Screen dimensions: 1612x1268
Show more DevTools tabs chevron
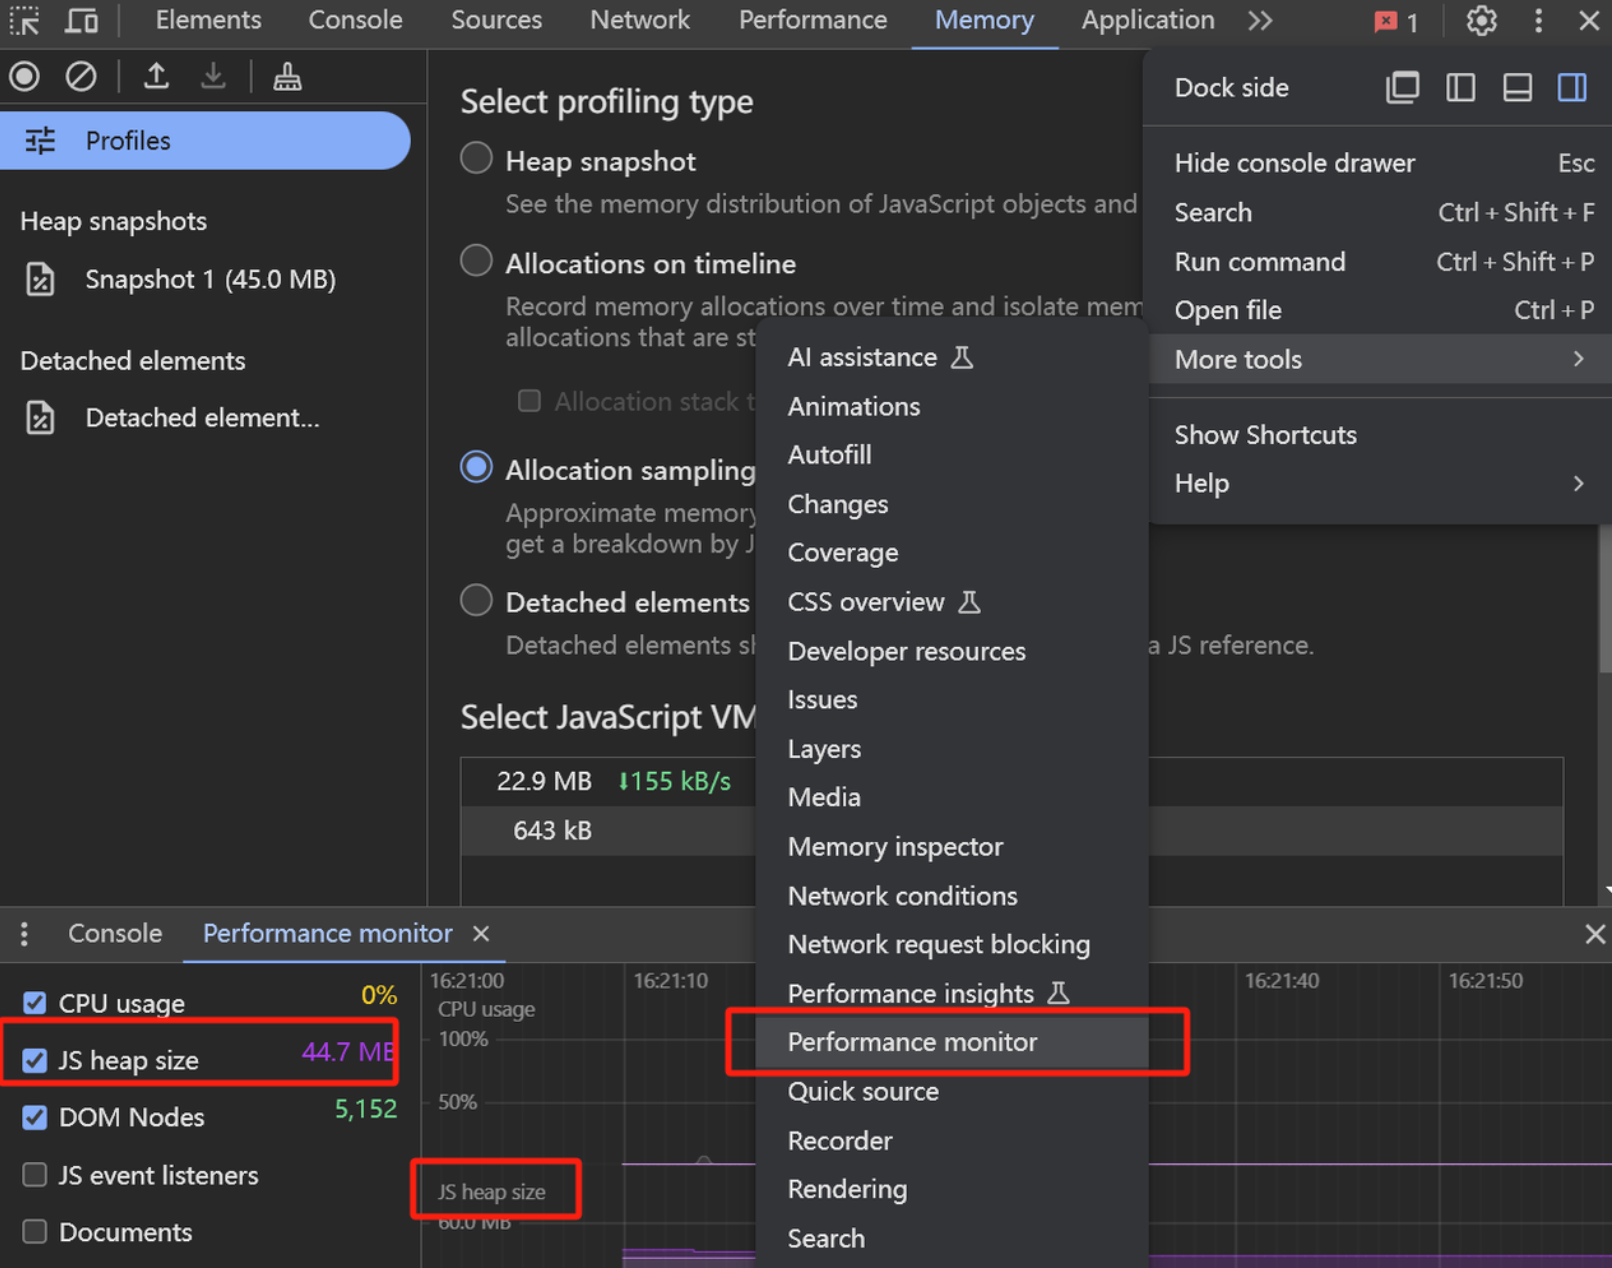click(1260, 20)
